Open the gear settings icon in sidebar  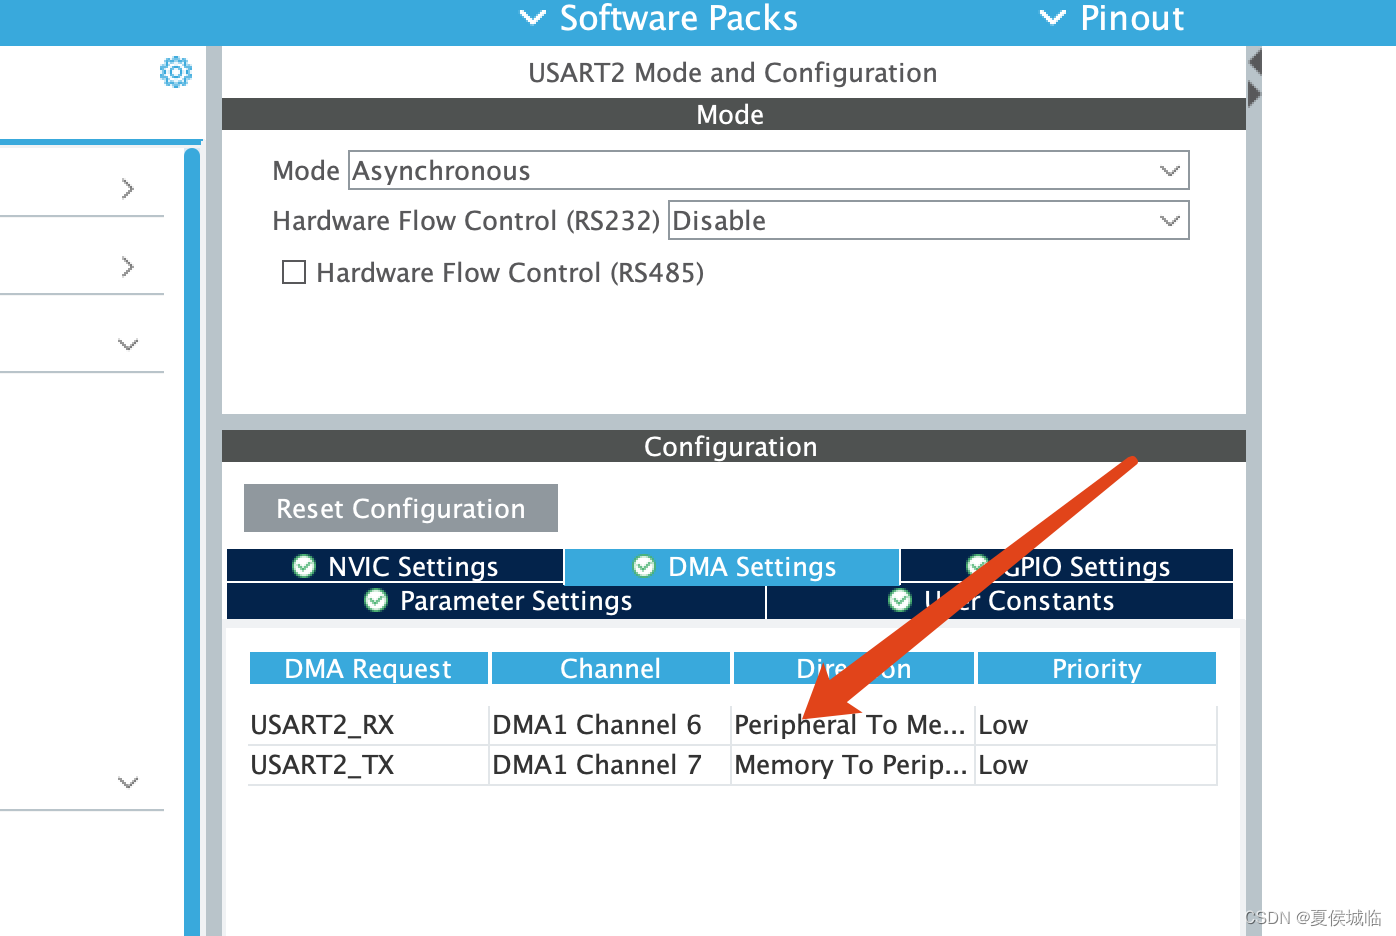pos(176,72)
